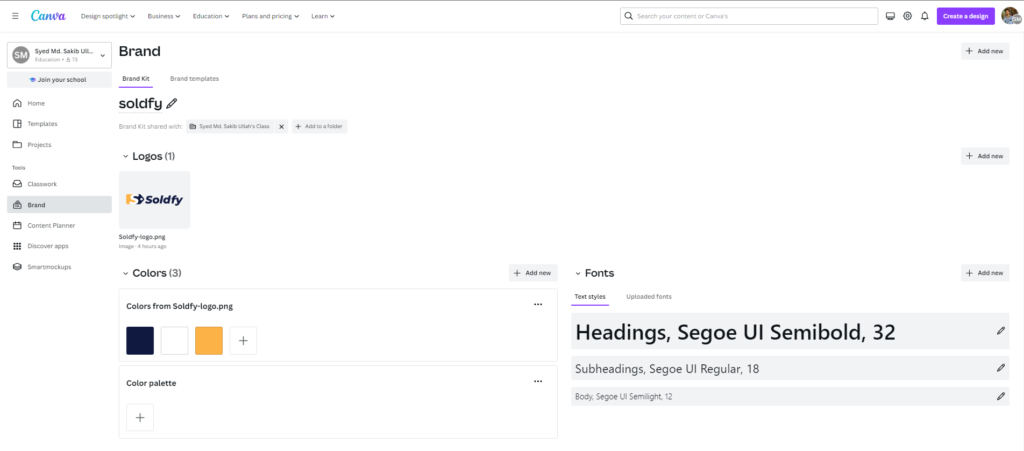
Task: Expand the Education menu
Action: [x=211, y=16]
